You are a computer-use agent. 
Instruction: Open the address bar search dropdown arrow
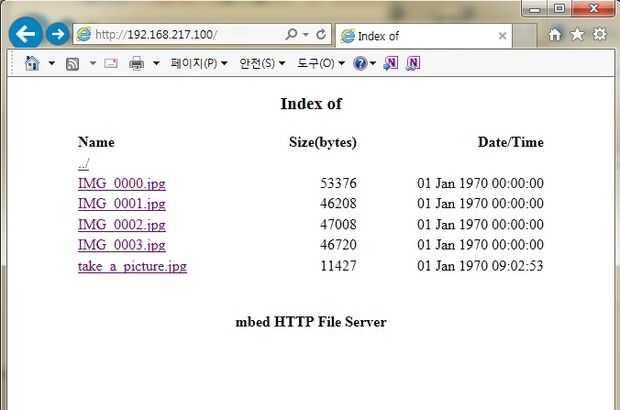click(x=306, y=34)
